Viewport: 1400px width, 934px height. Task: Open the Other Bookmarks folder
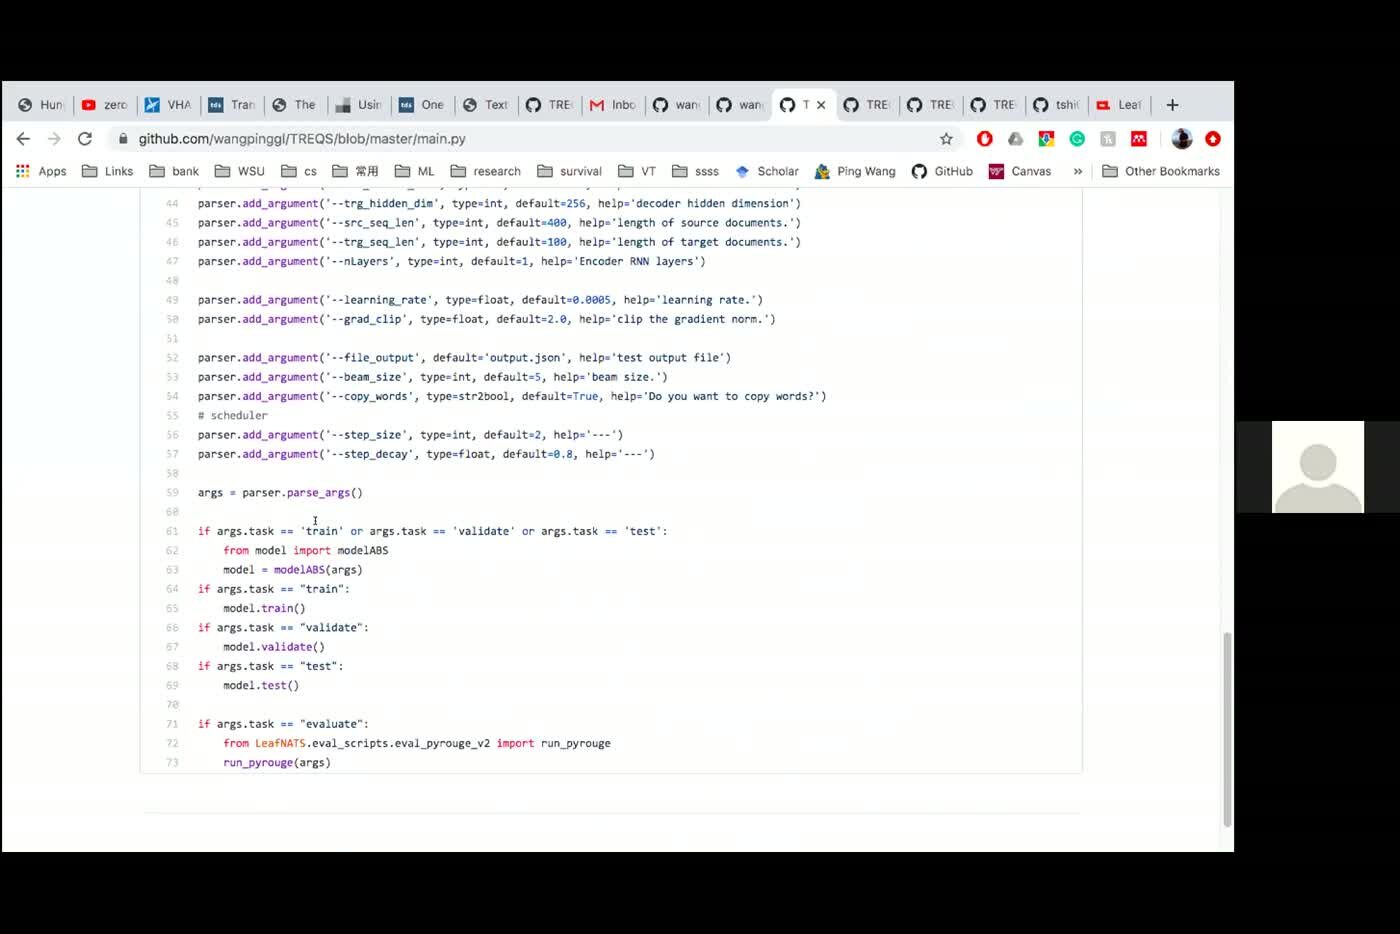click(x=1161, y=171)
